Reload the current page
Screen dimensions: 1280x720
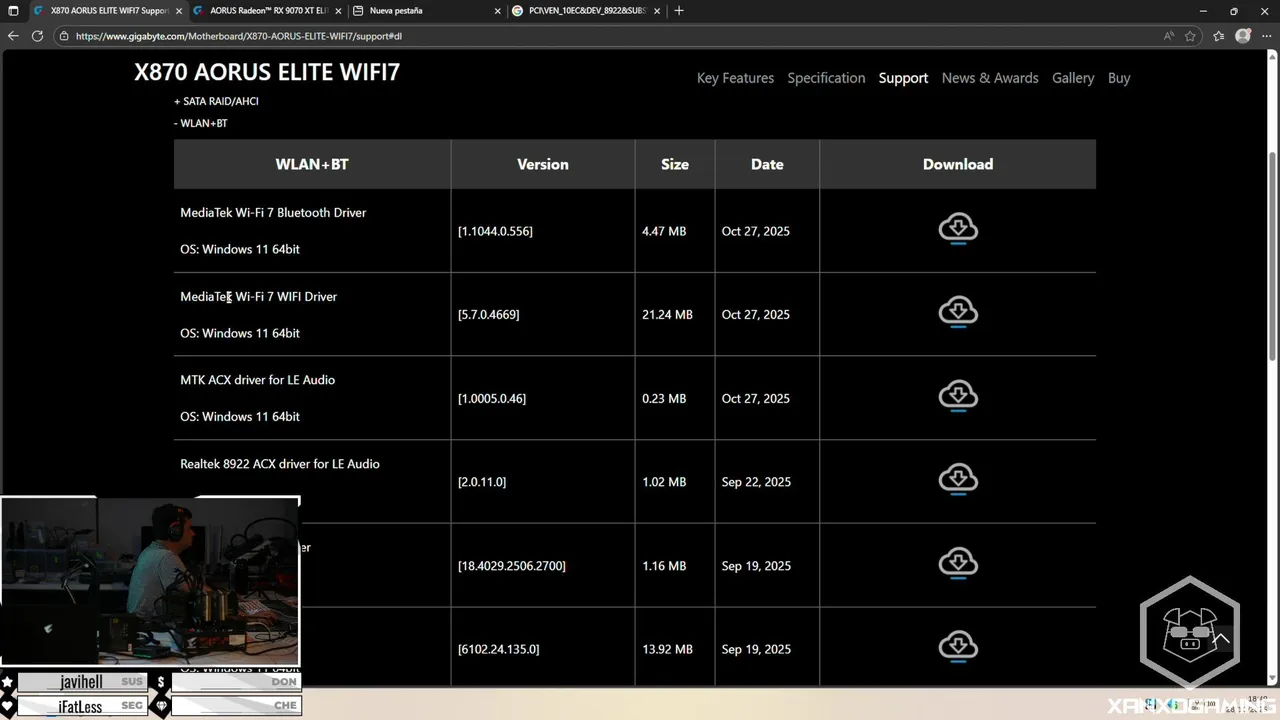point(37,35)
